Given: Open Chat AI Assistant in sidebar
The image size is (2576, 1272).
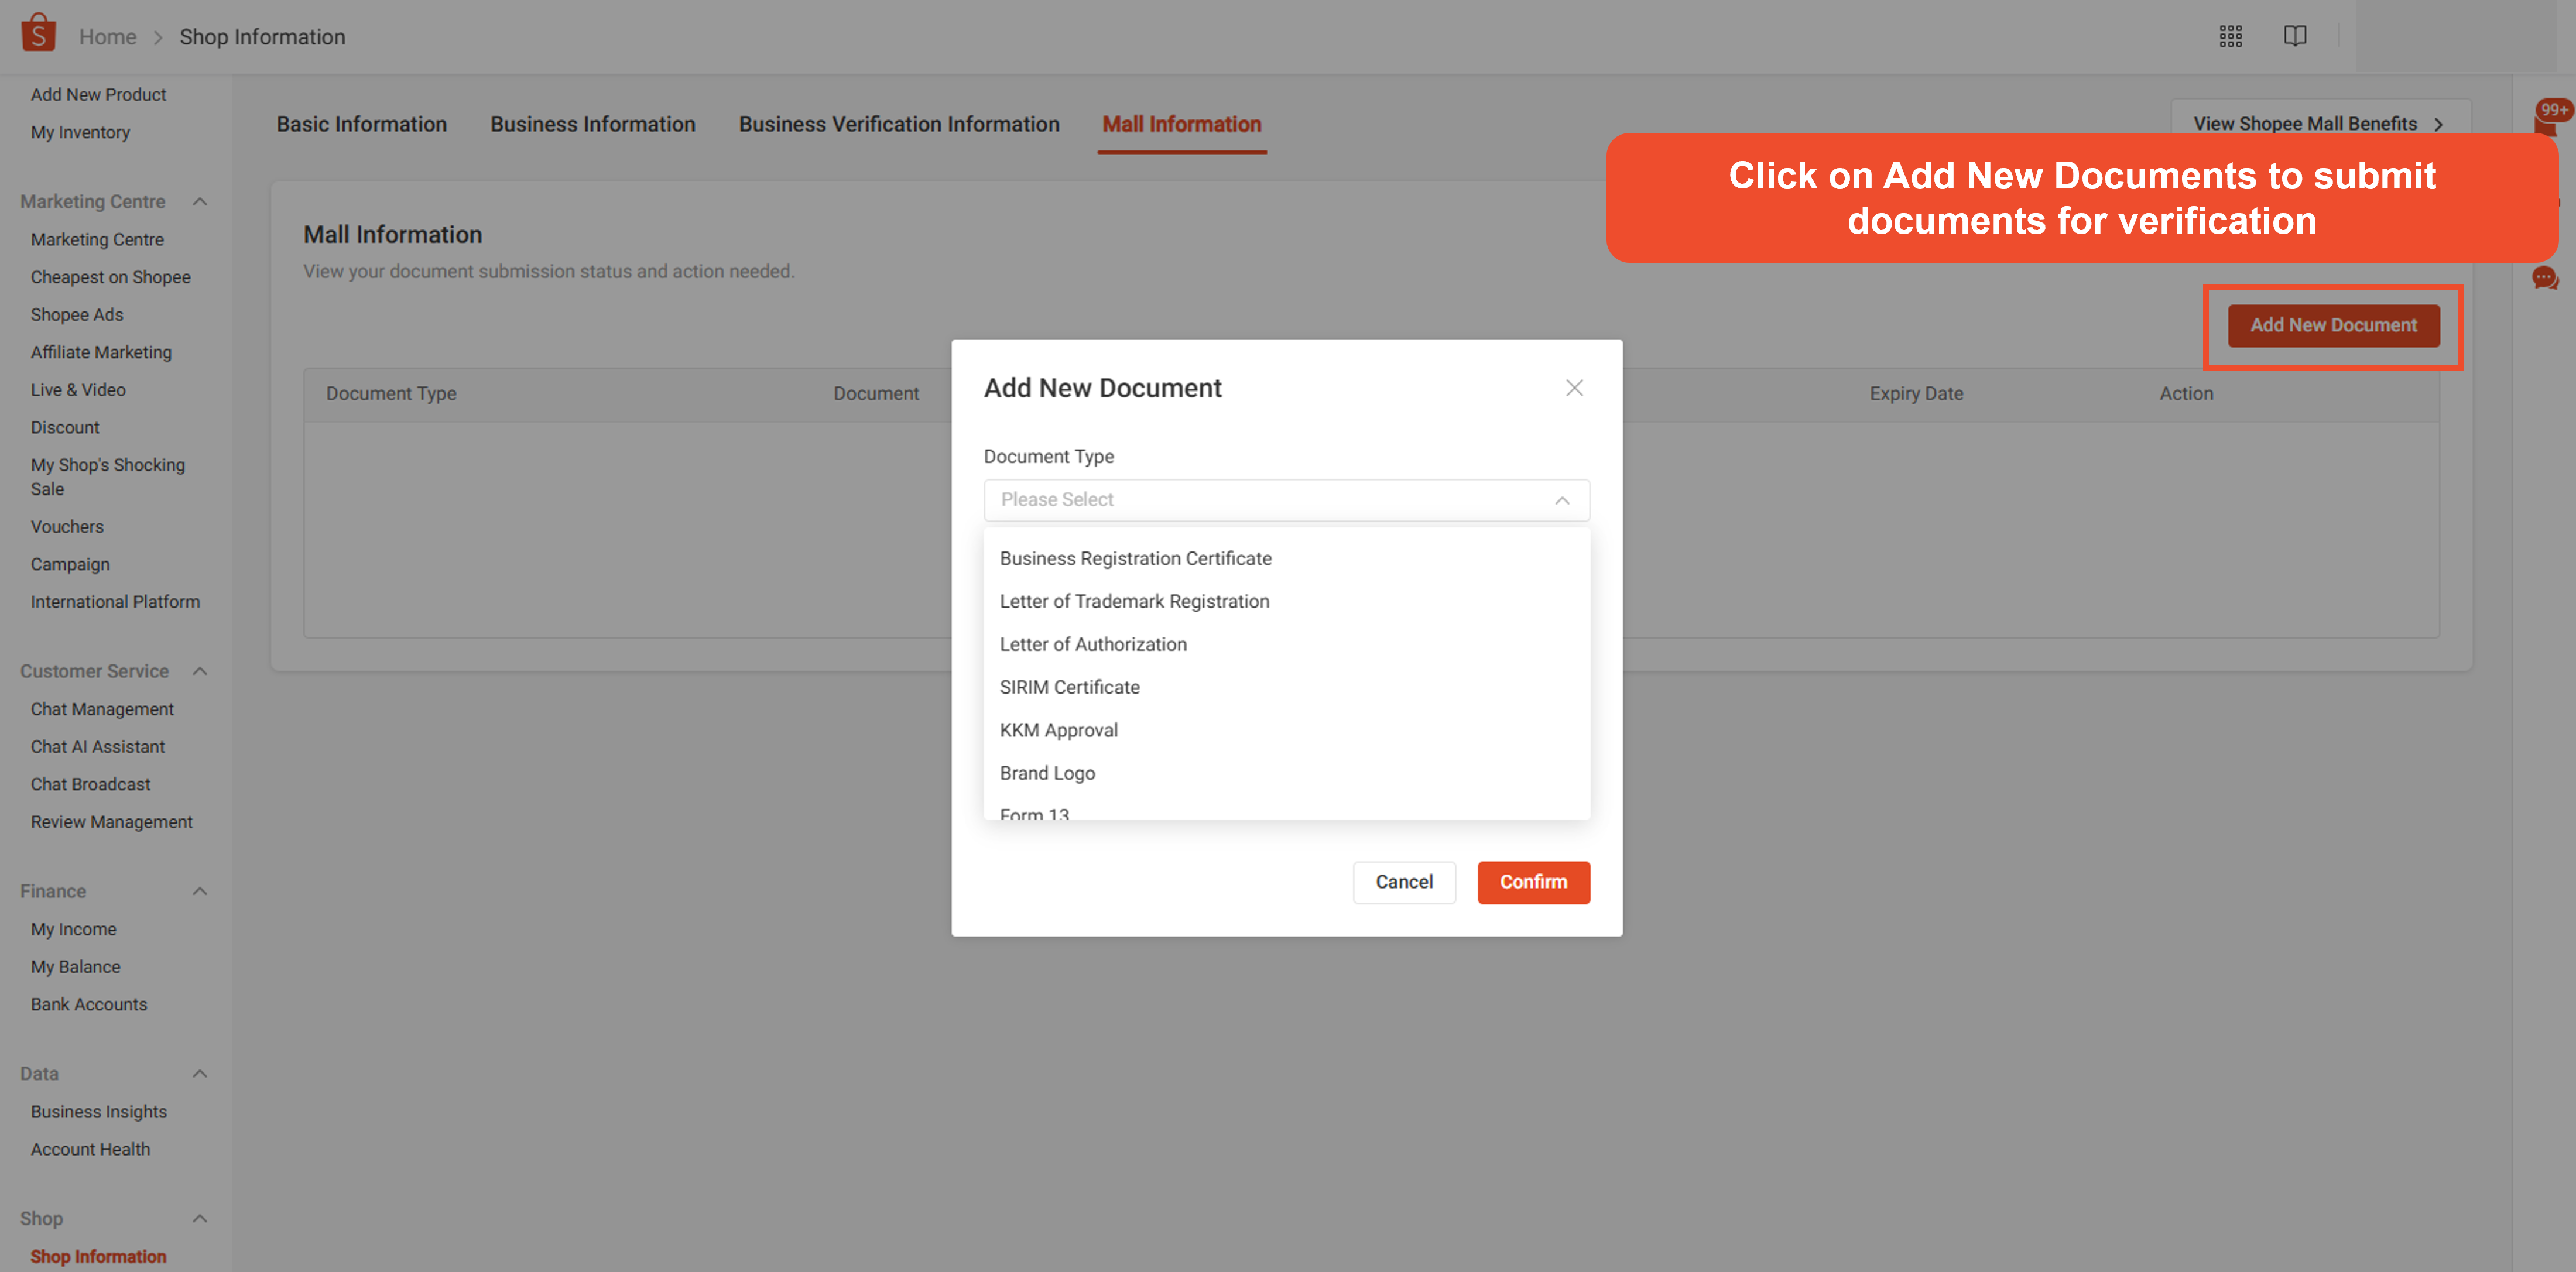Looking at the screenshot, I should [98, 747].
